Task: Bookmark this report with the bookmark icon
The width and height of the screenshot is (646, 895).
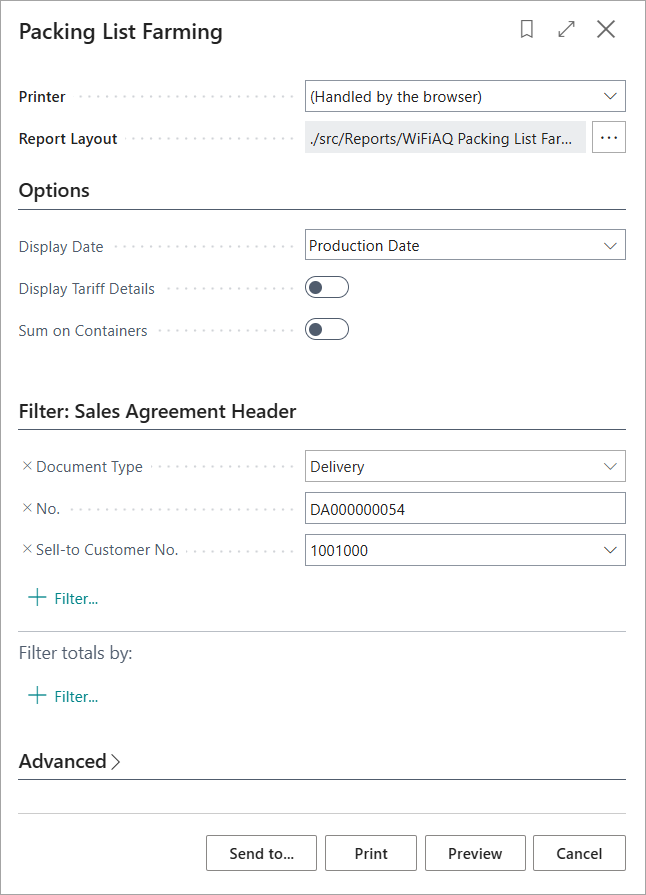Action: (x=527, y=29)
